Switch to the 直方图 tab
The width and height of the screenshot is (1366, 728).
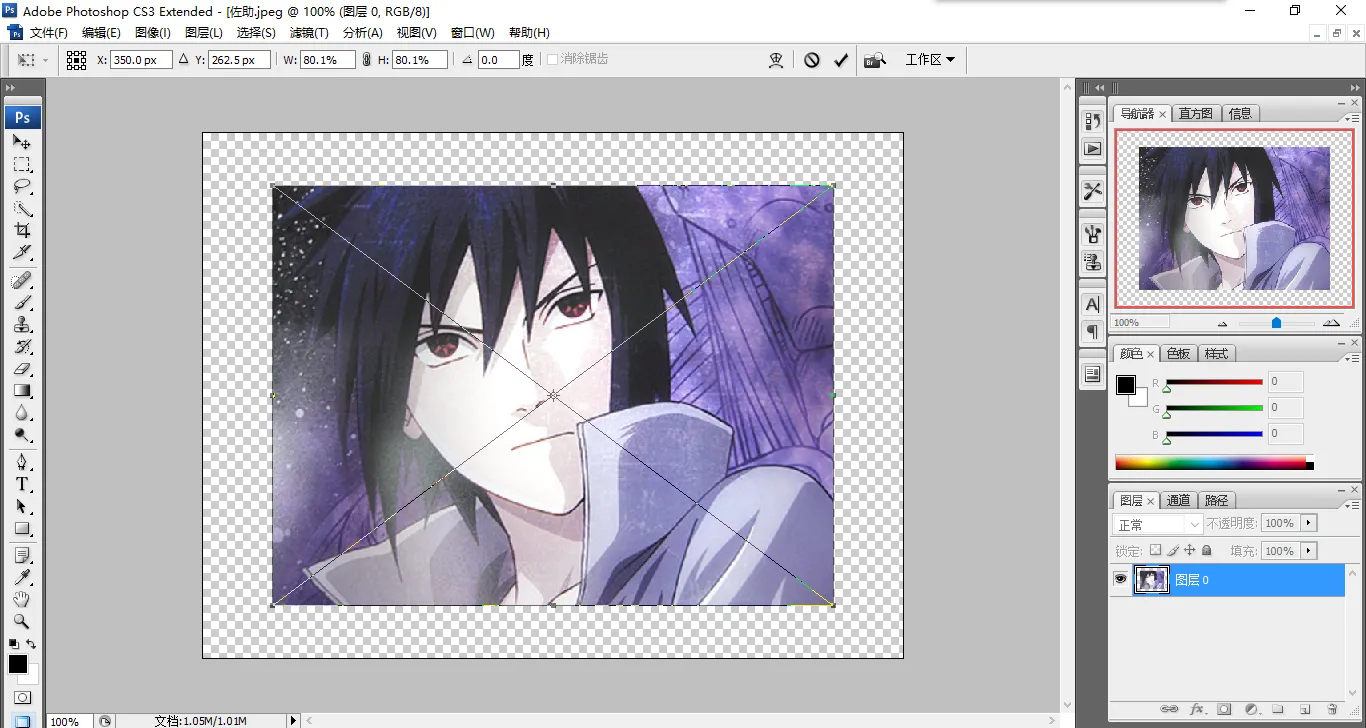[1195, 114]
